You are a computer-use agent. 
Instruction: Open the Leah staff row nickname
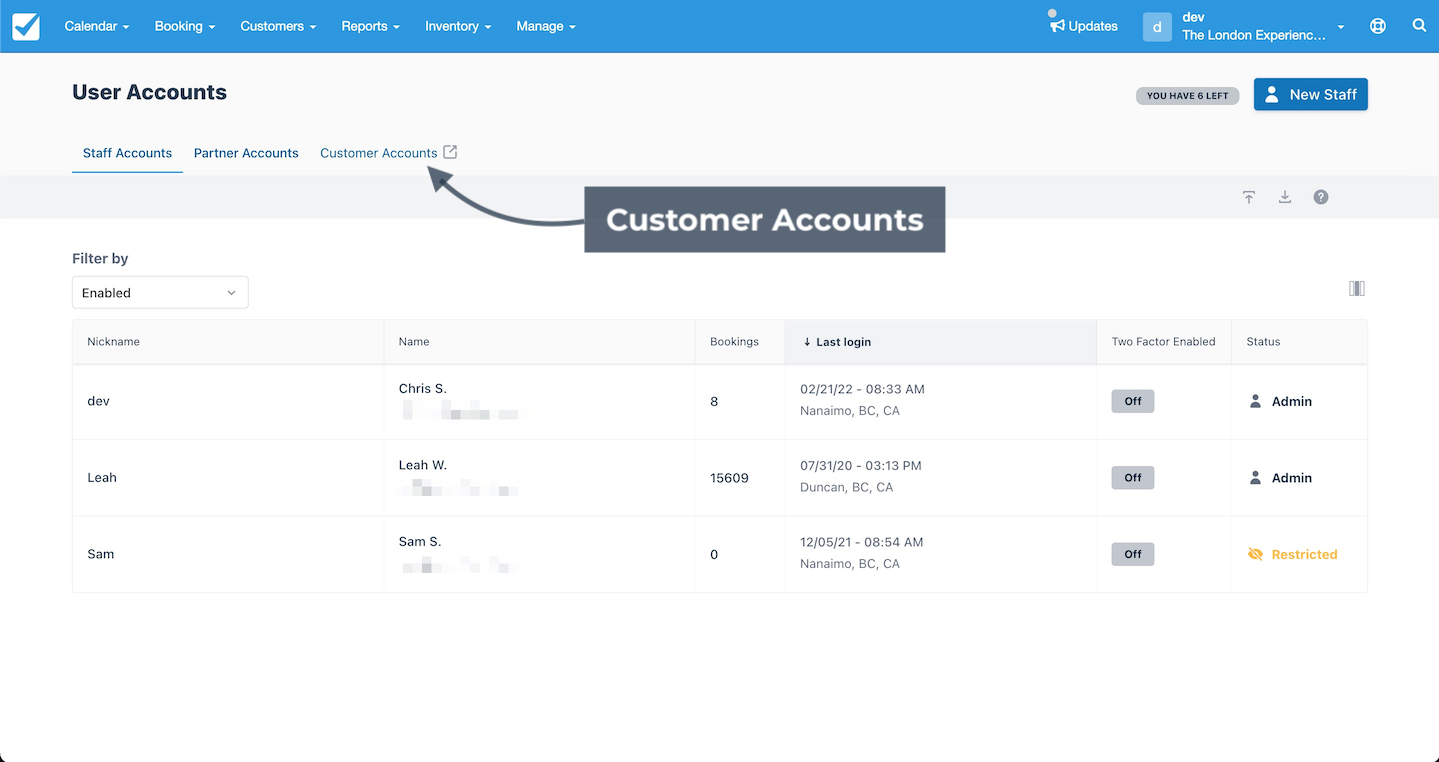tap(102, 478)
